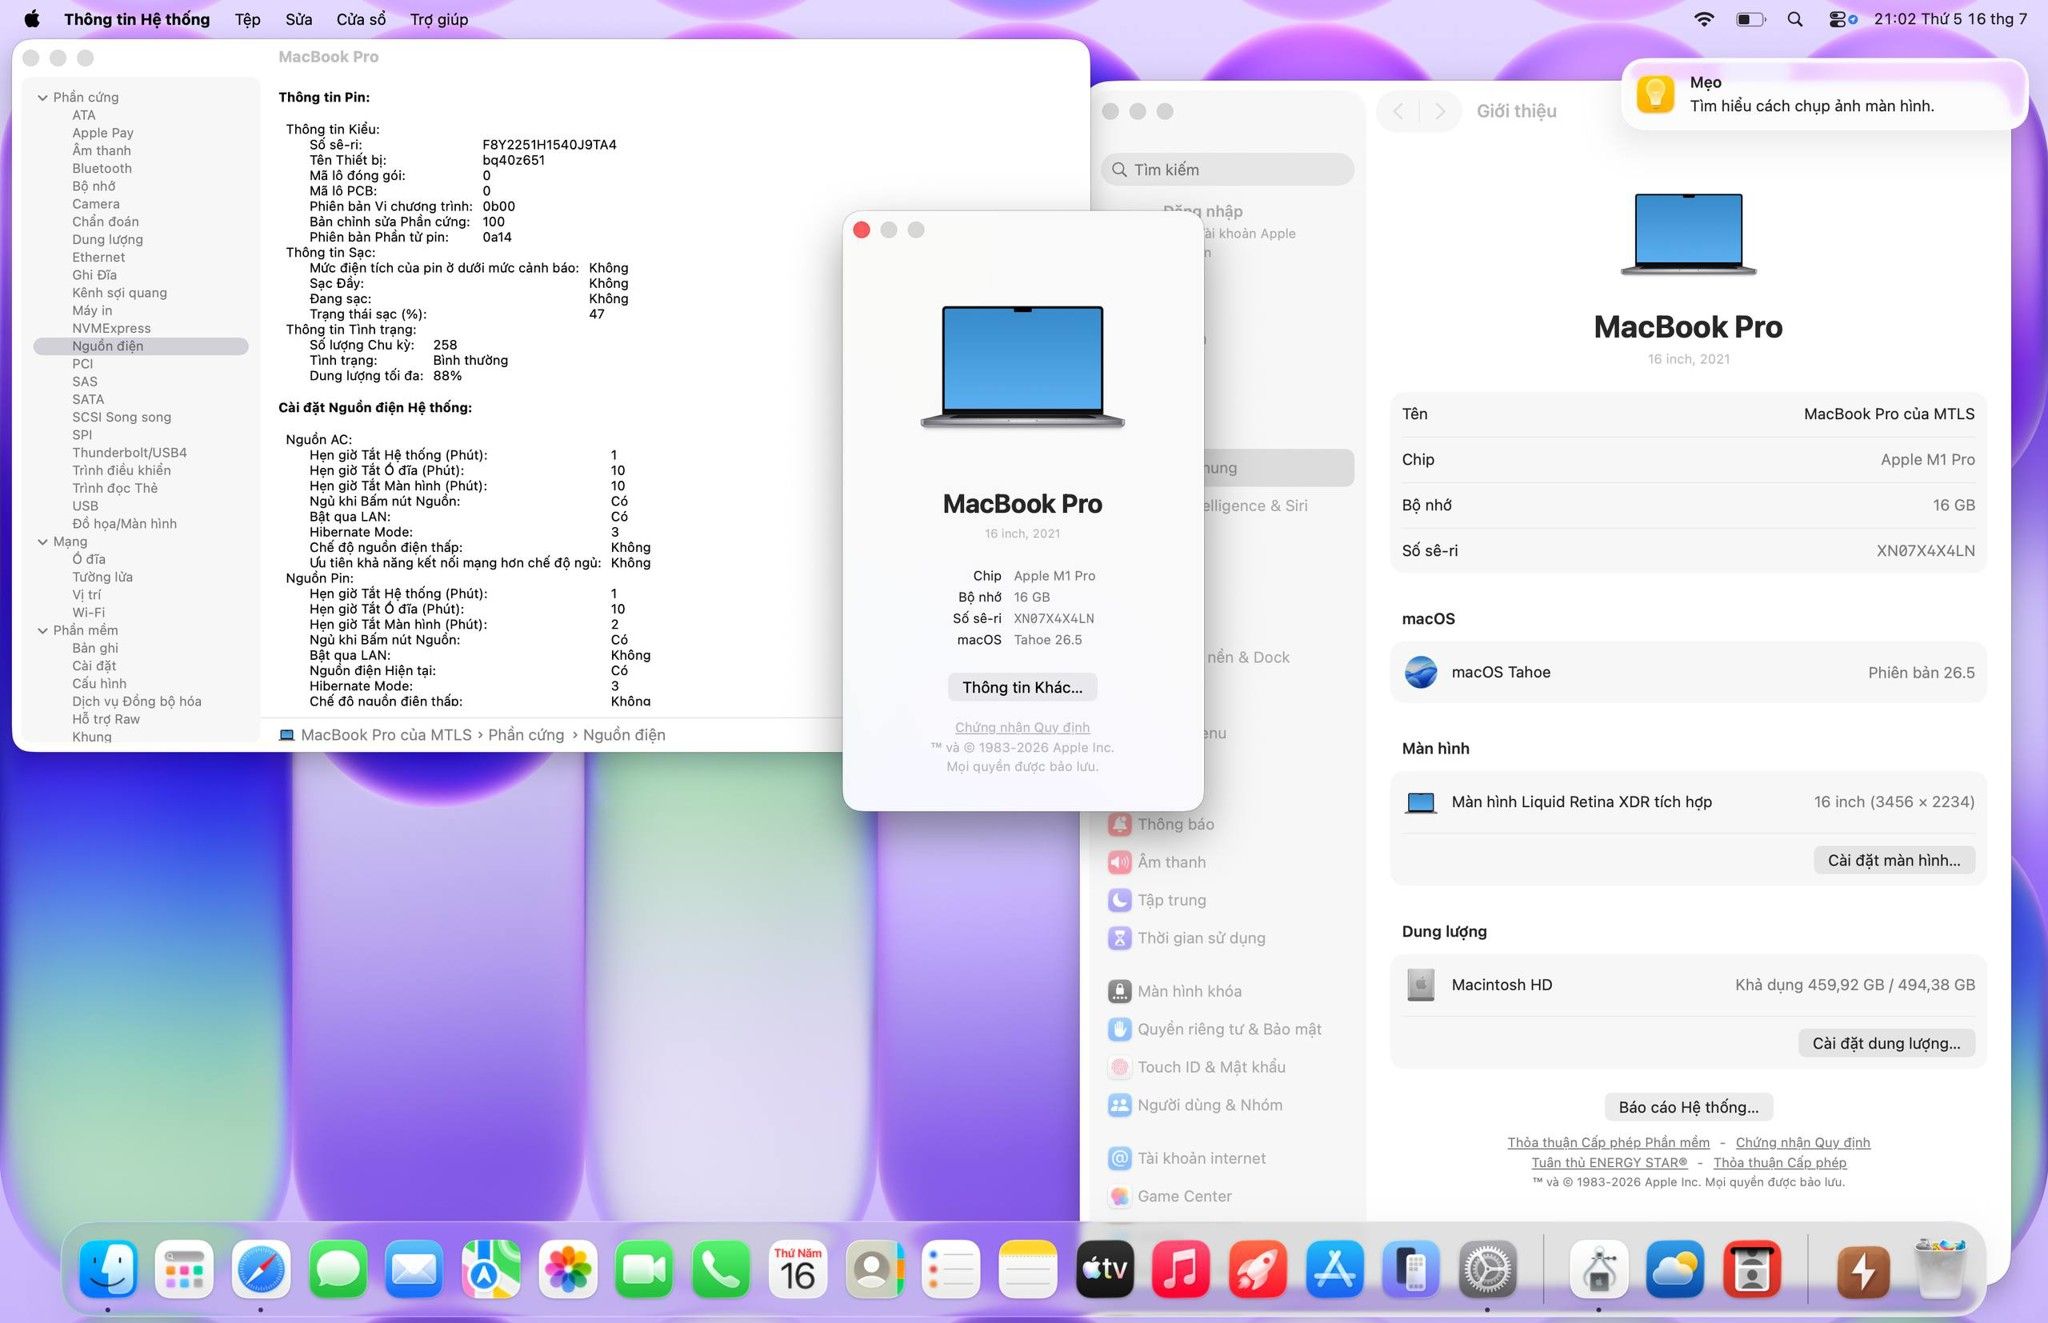Open the Mail app in the Dock

pyautogui.click(x=414, y=1270)
